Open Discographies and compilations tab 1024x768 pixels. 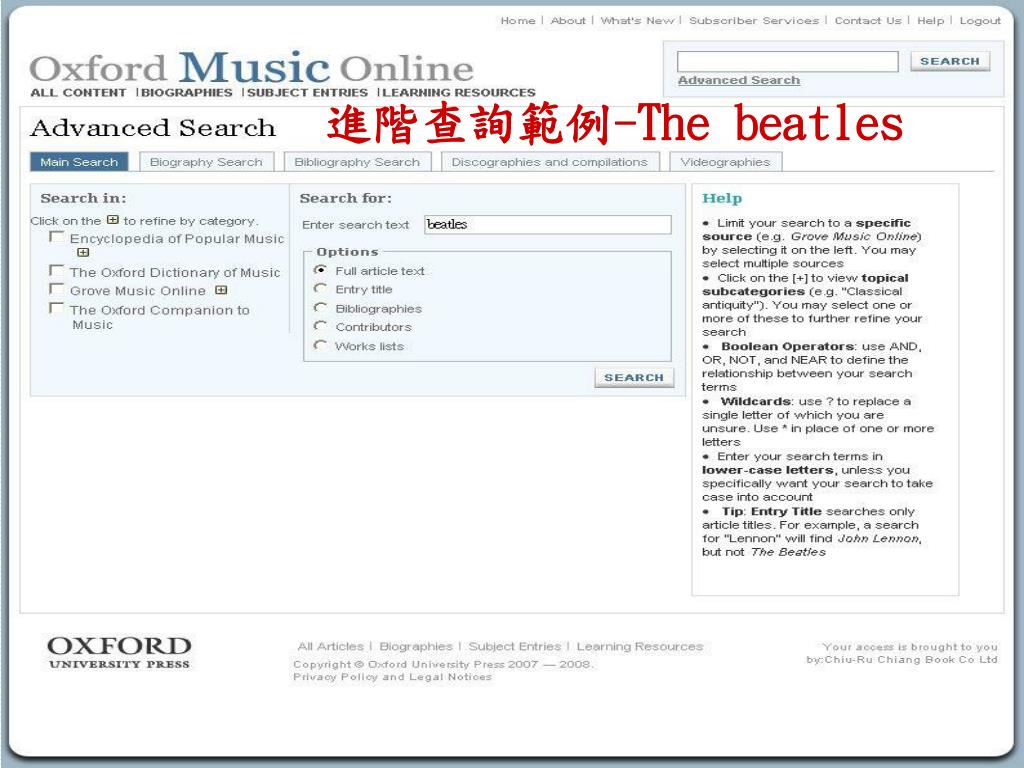(550, 162)
